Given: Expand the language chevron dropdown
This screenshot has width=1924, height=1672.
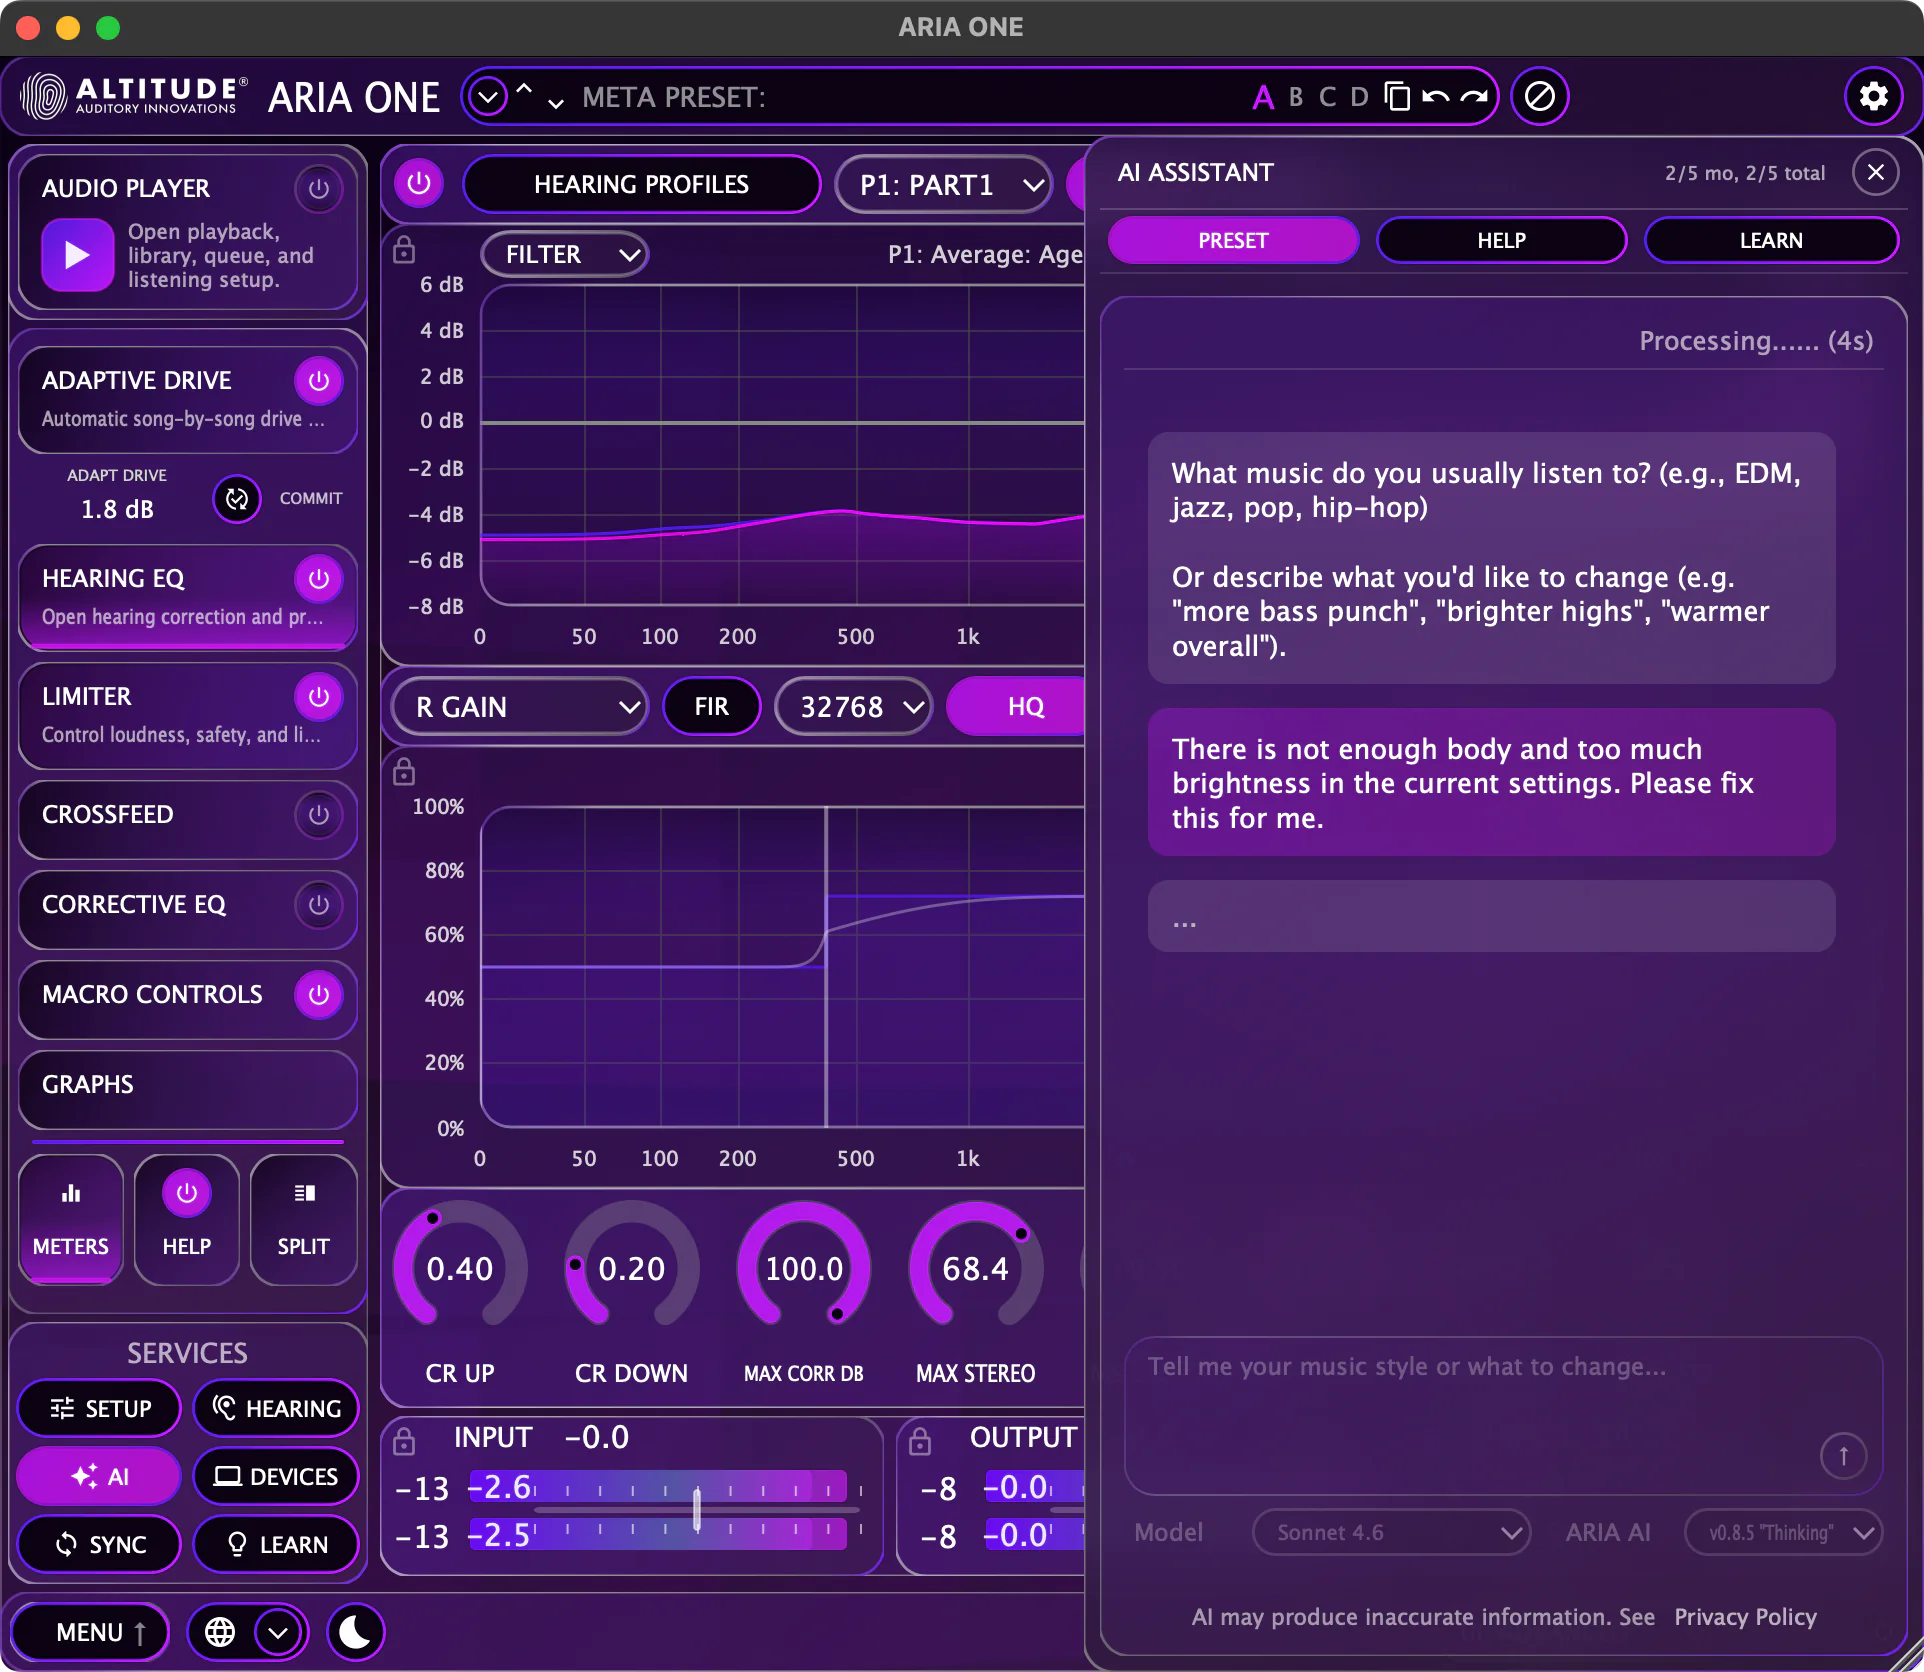Looking at the screenshot, I should 278,1632.
